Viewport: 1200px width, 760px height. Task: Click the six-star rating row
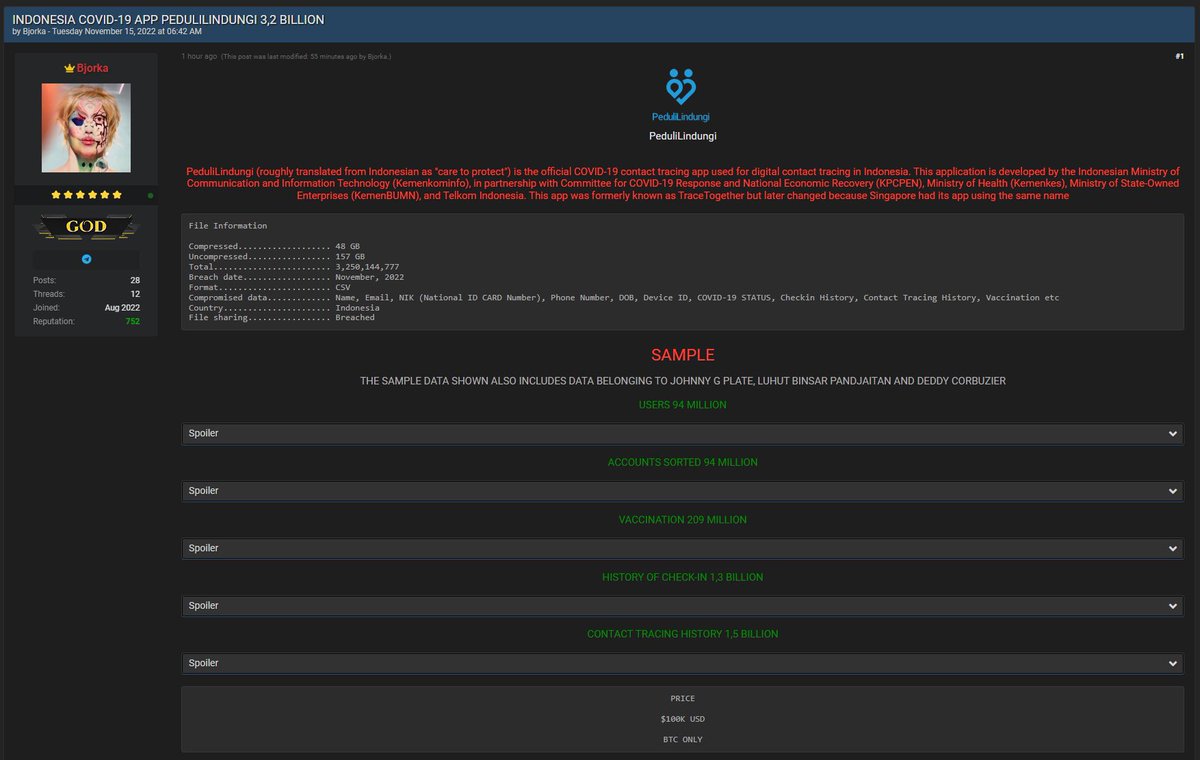(86, 195)
